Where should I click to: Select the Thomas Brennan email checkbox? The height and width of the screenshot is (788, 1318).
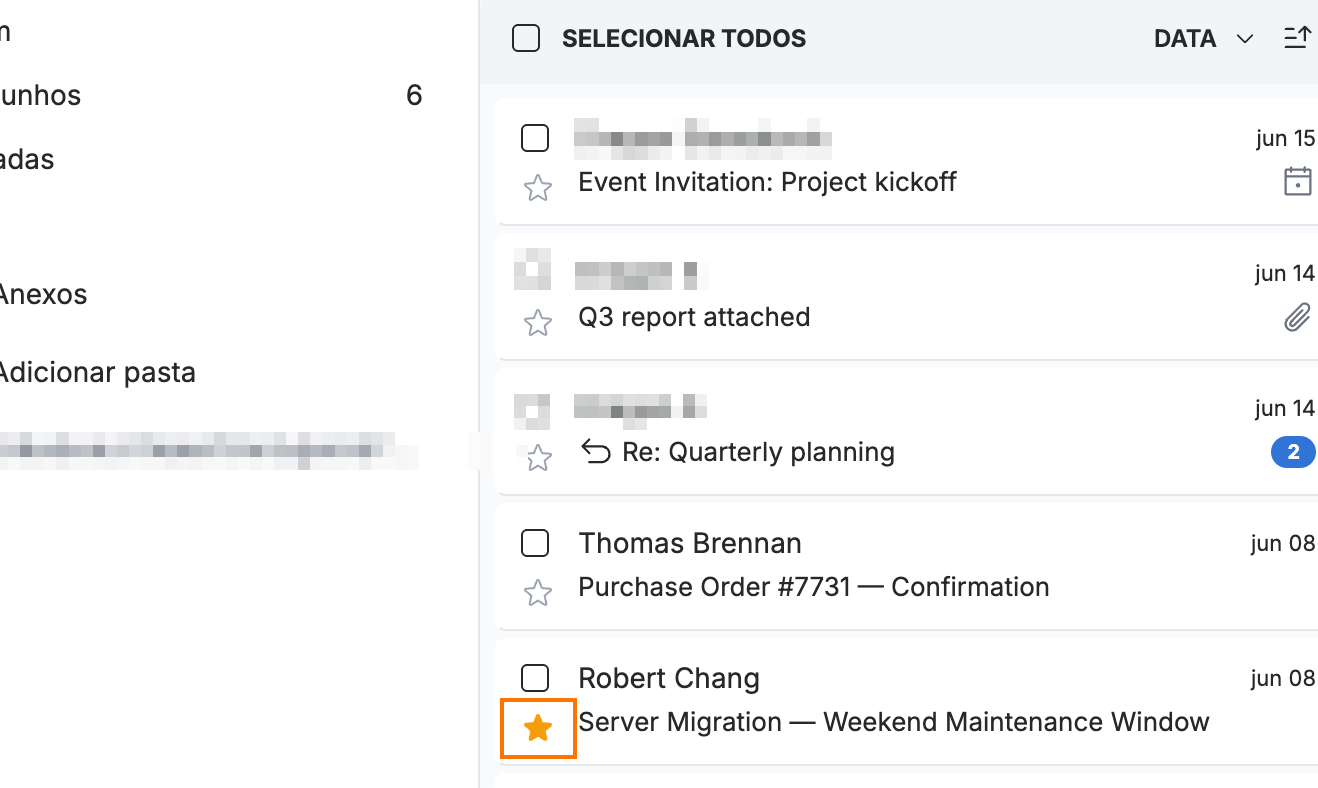535,543
